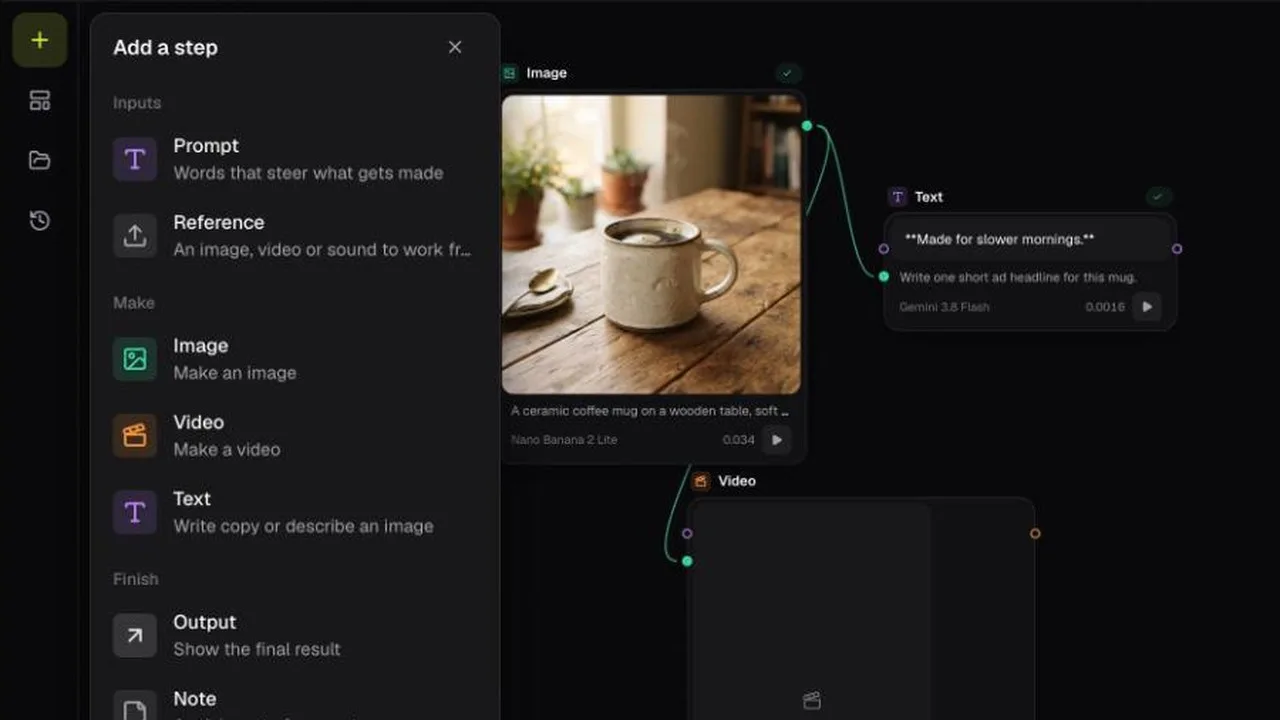The width and height of the screenshot is (1280, 720).
Task: Click the Video node header icon
Action: click(x=701, y=481)
